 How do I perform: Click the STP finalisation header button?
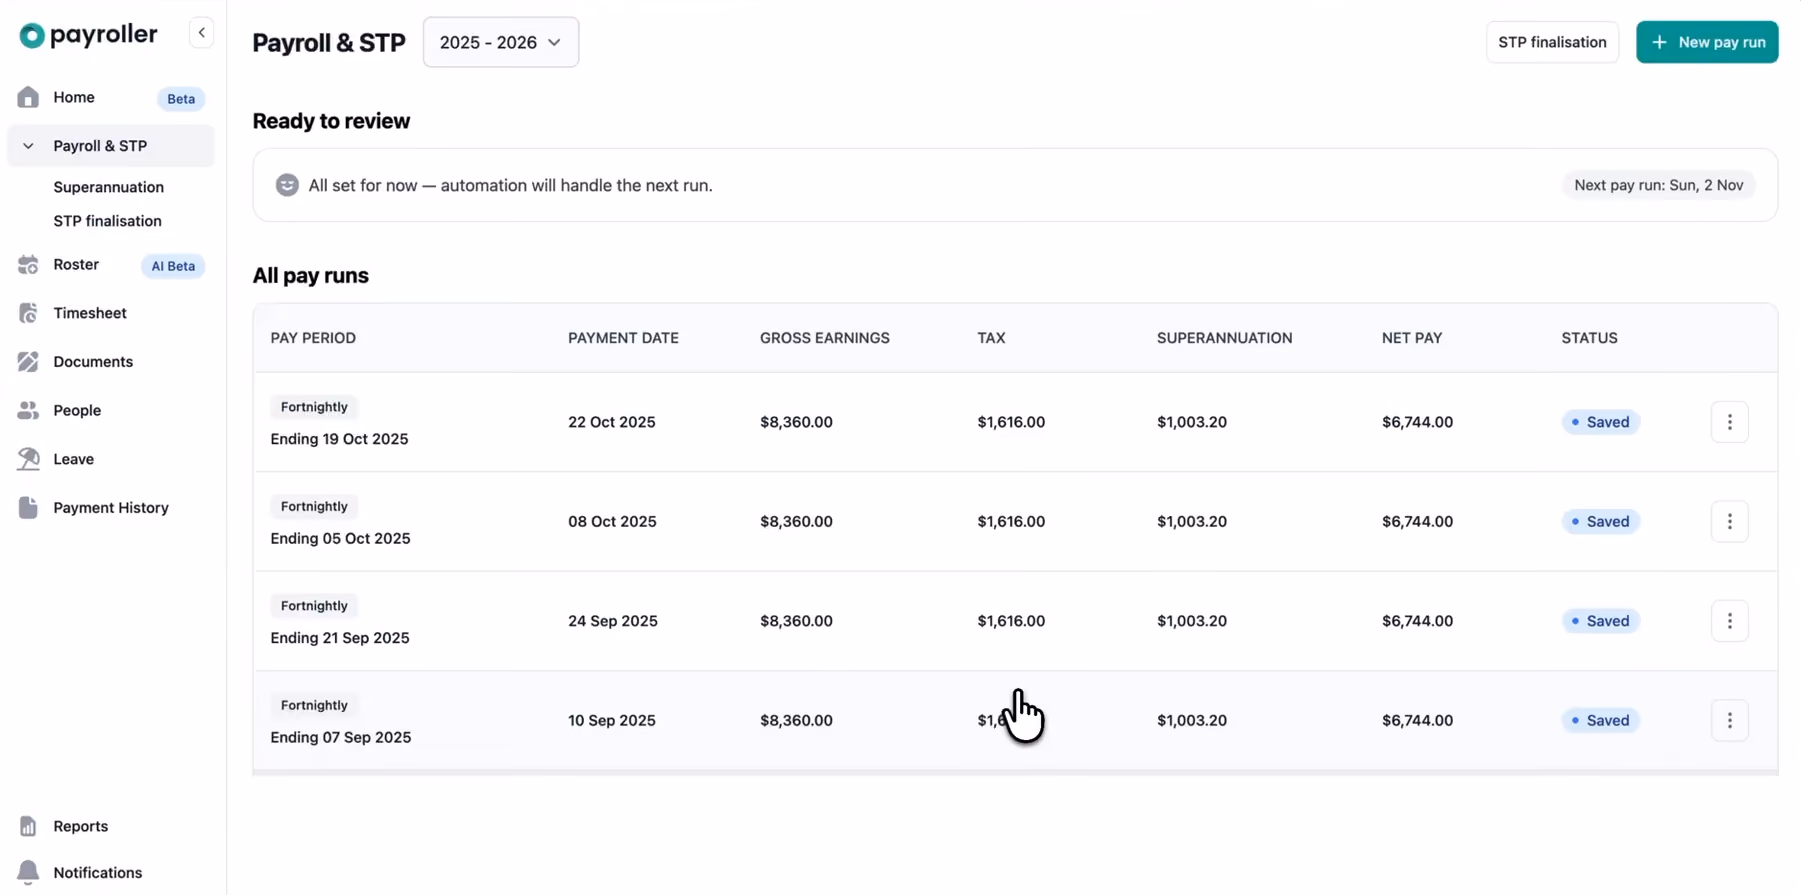[x=1552, y=42]
